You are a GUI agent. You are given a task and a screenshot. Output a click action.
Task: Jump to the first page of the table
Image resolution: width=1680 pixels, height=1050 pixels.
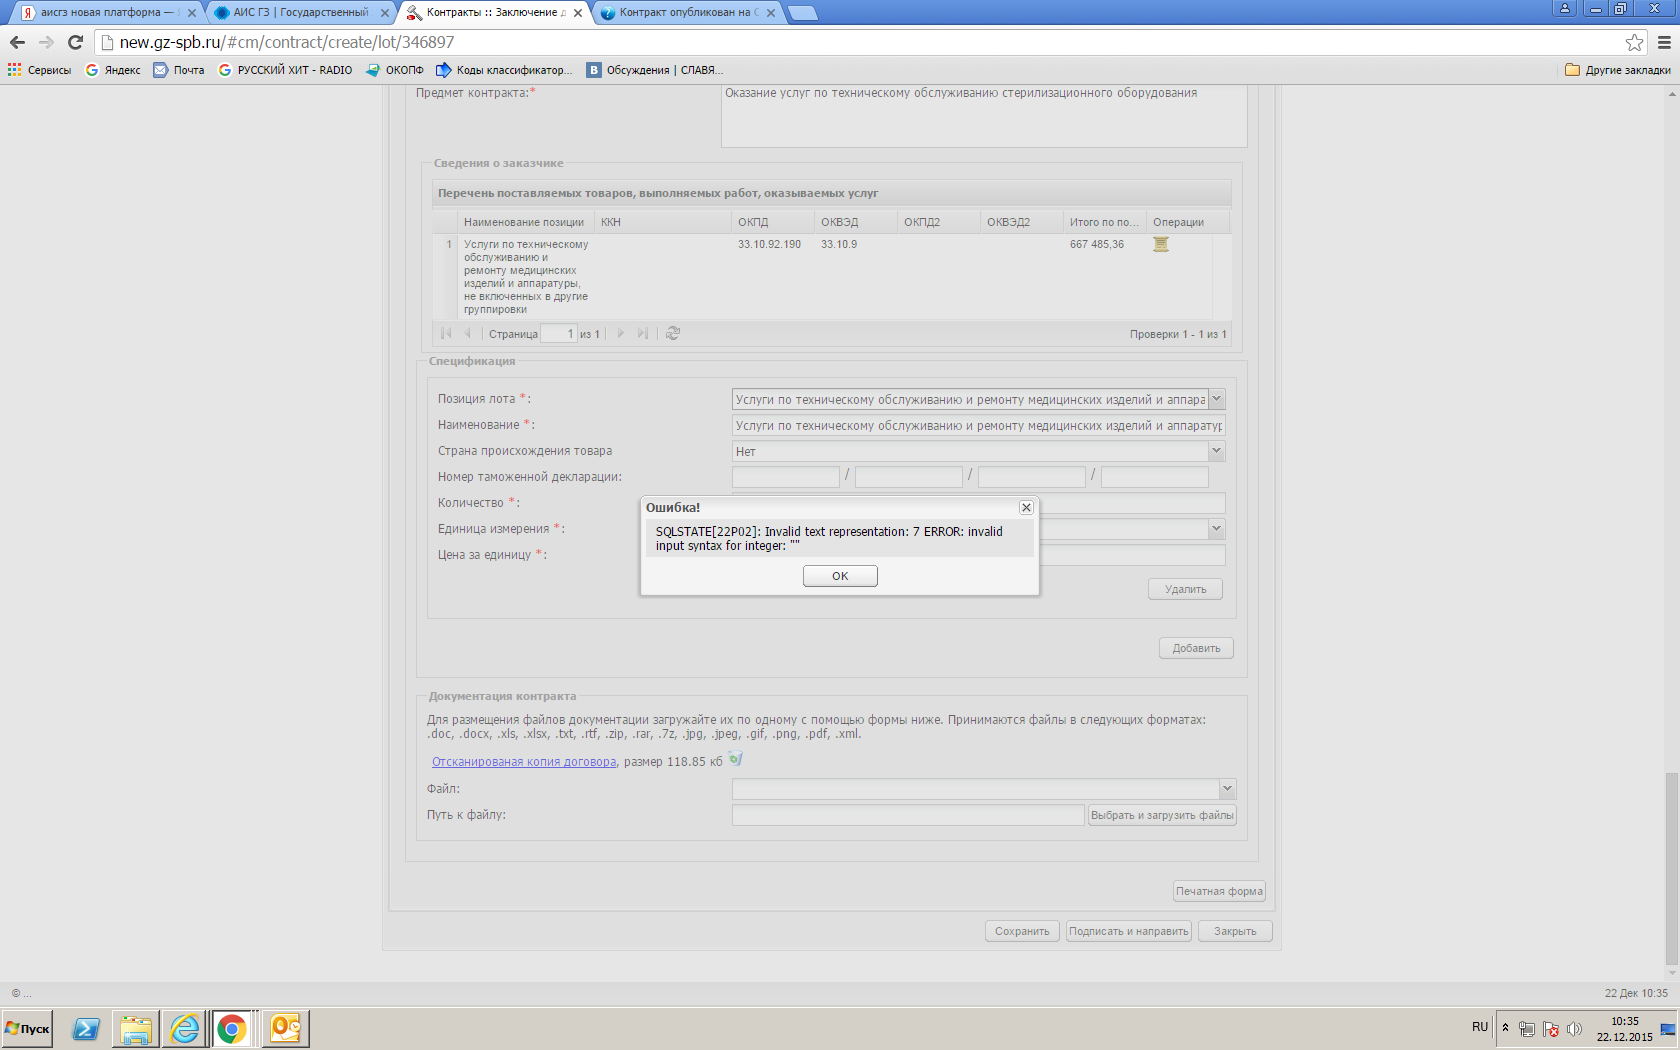pyautogui.click(x=446, y=333)
